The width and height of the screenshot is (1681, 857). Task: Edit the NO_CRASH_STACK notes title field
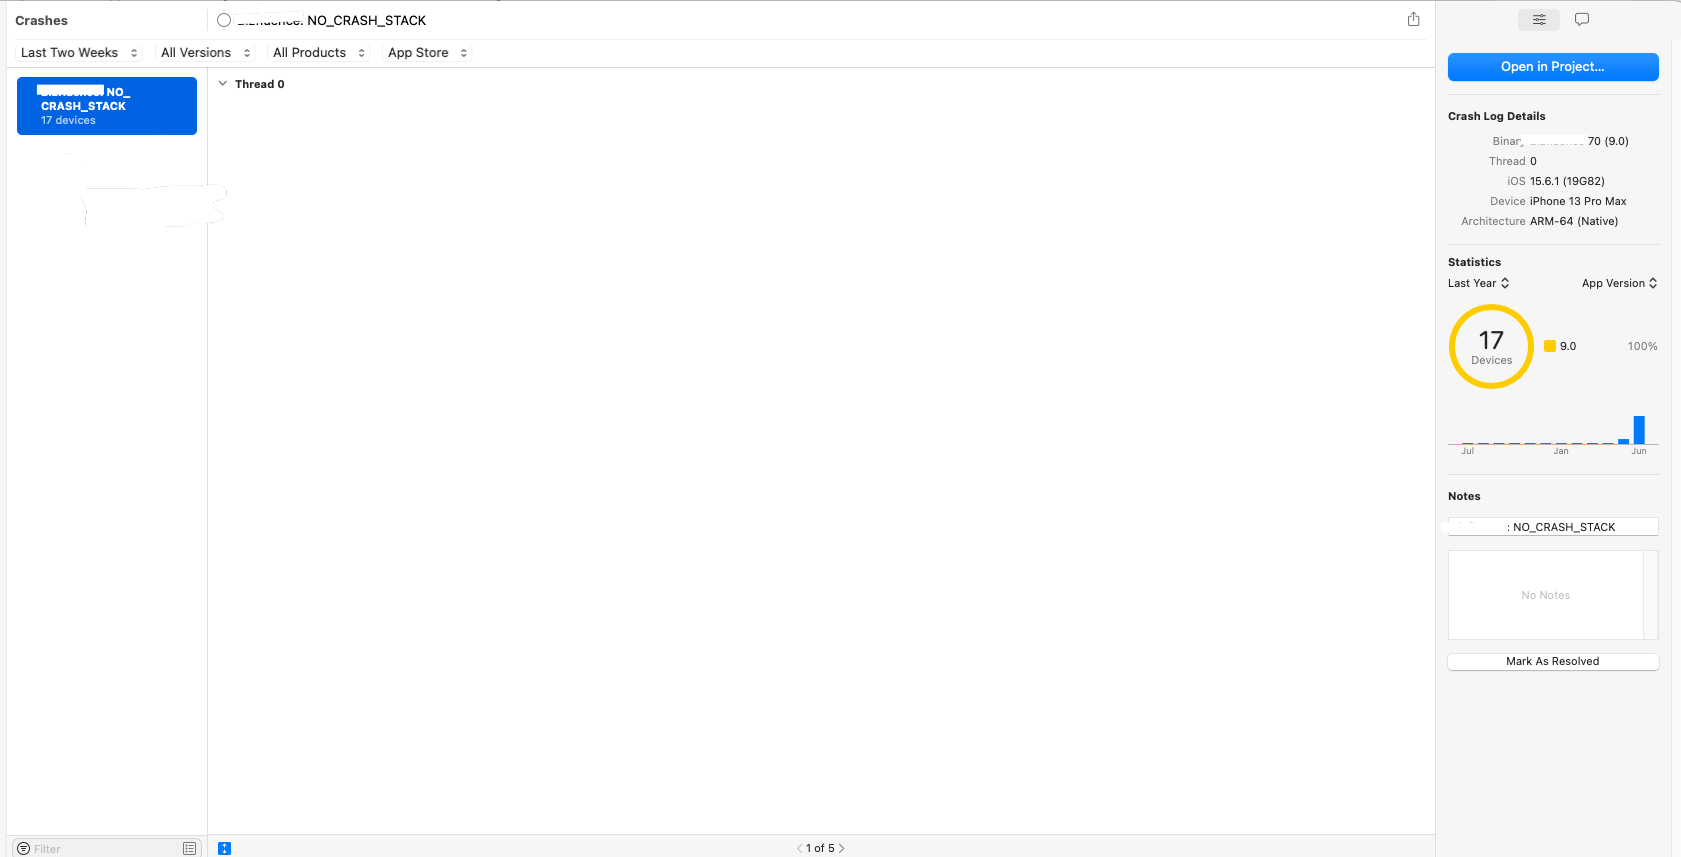1553,527
